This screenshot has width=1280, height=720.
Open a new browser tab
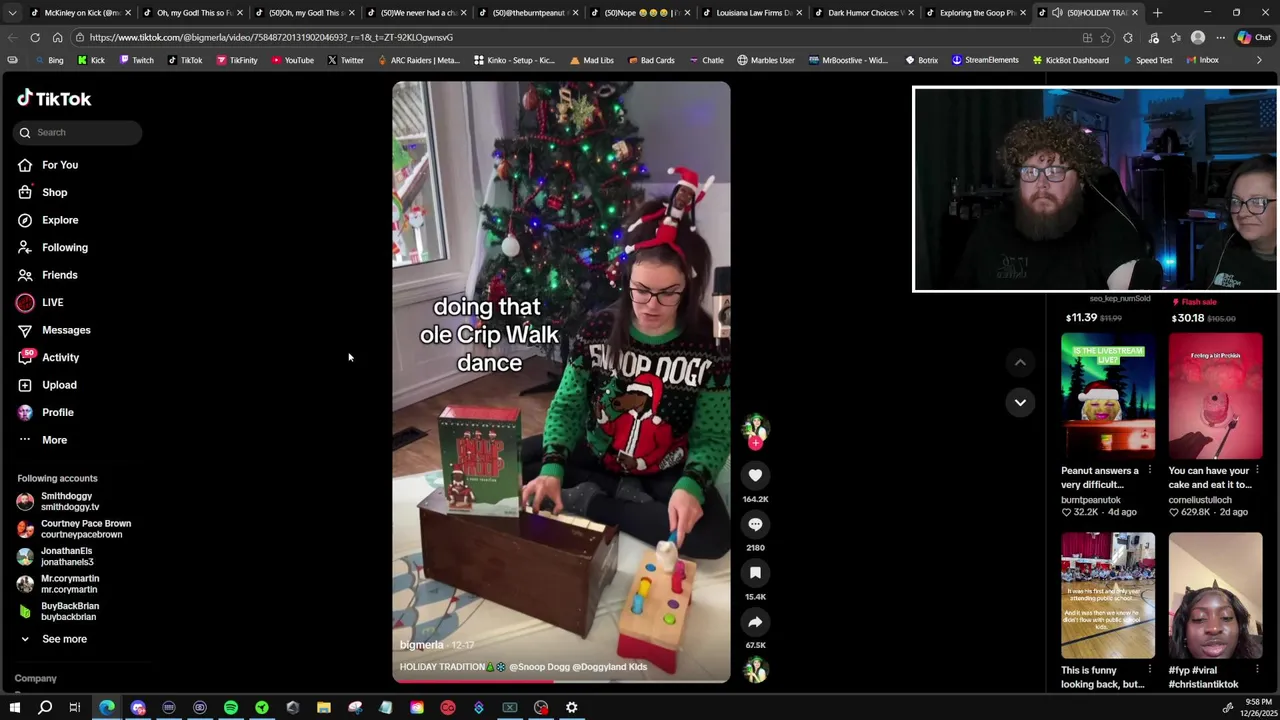(x=1157, y=13)
